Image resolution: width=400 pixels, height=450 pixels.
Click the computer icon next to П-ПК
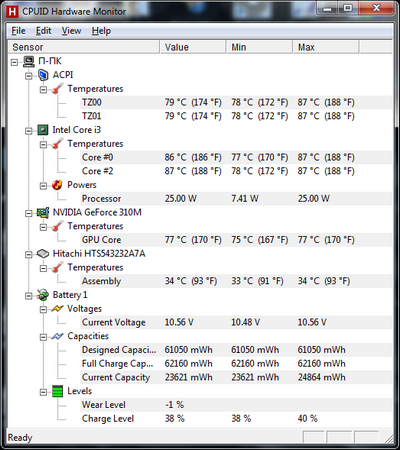(x=29, y=61)
